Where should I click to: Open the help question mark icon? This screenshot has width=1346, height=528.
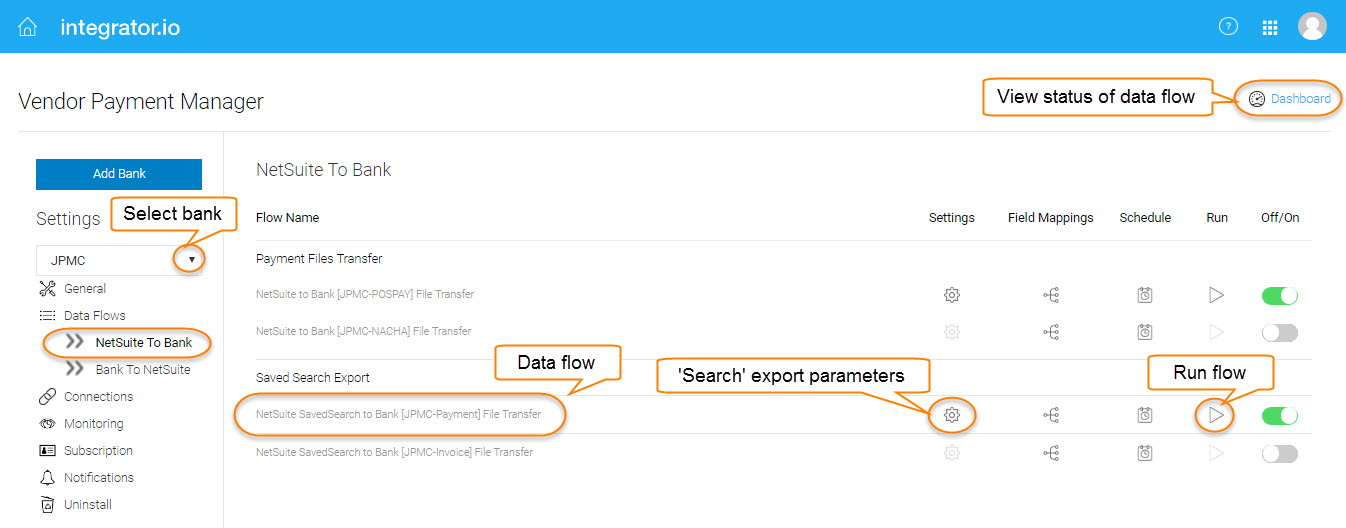tap(1228, 27)
